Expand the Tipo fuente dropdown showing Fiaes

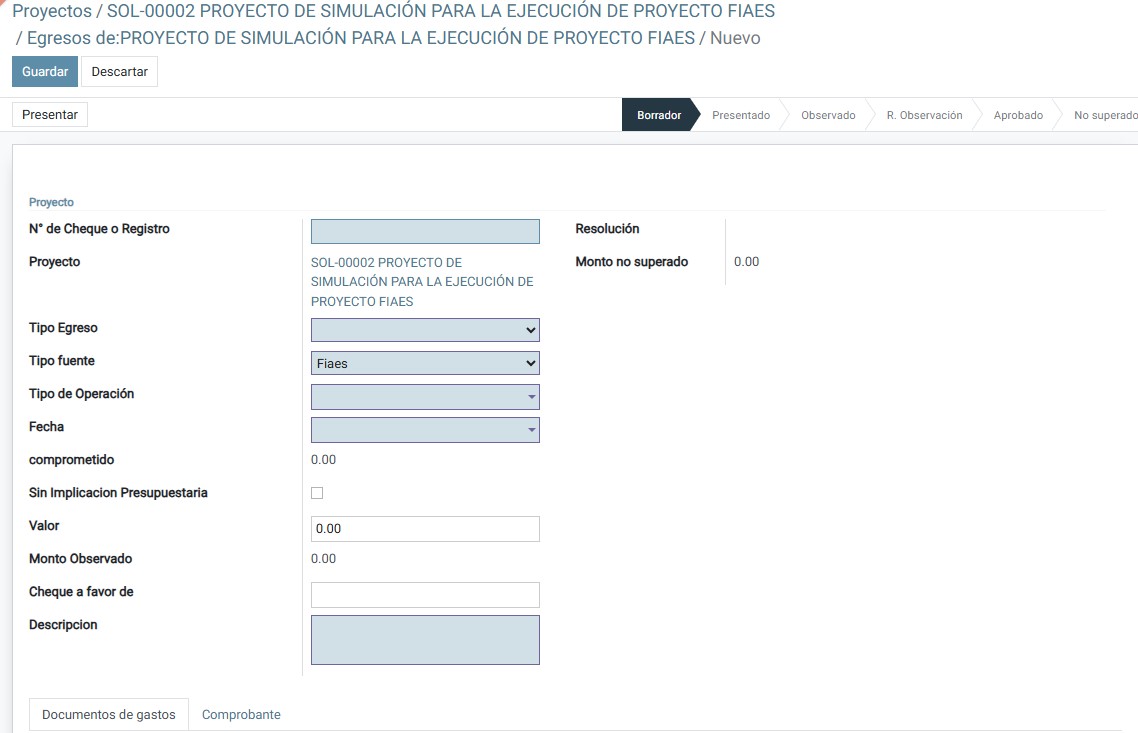[x=425, y=363]
